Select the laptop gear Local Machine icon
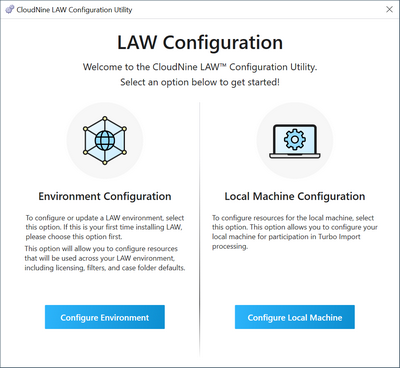Viewport: 400px width, 368px height. point(295,141)
